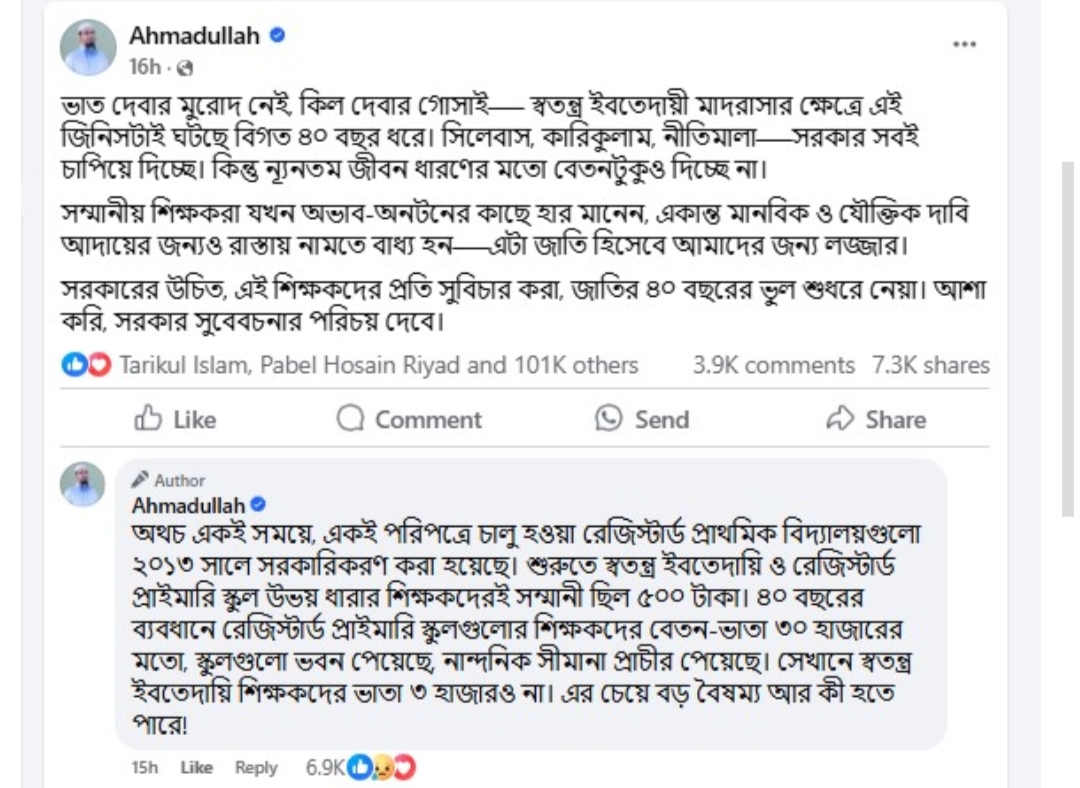The width and height of the screenshot is (1080, 788).
Task: Open the commenter's profile picture avatar
Action: tap(83, 485)
